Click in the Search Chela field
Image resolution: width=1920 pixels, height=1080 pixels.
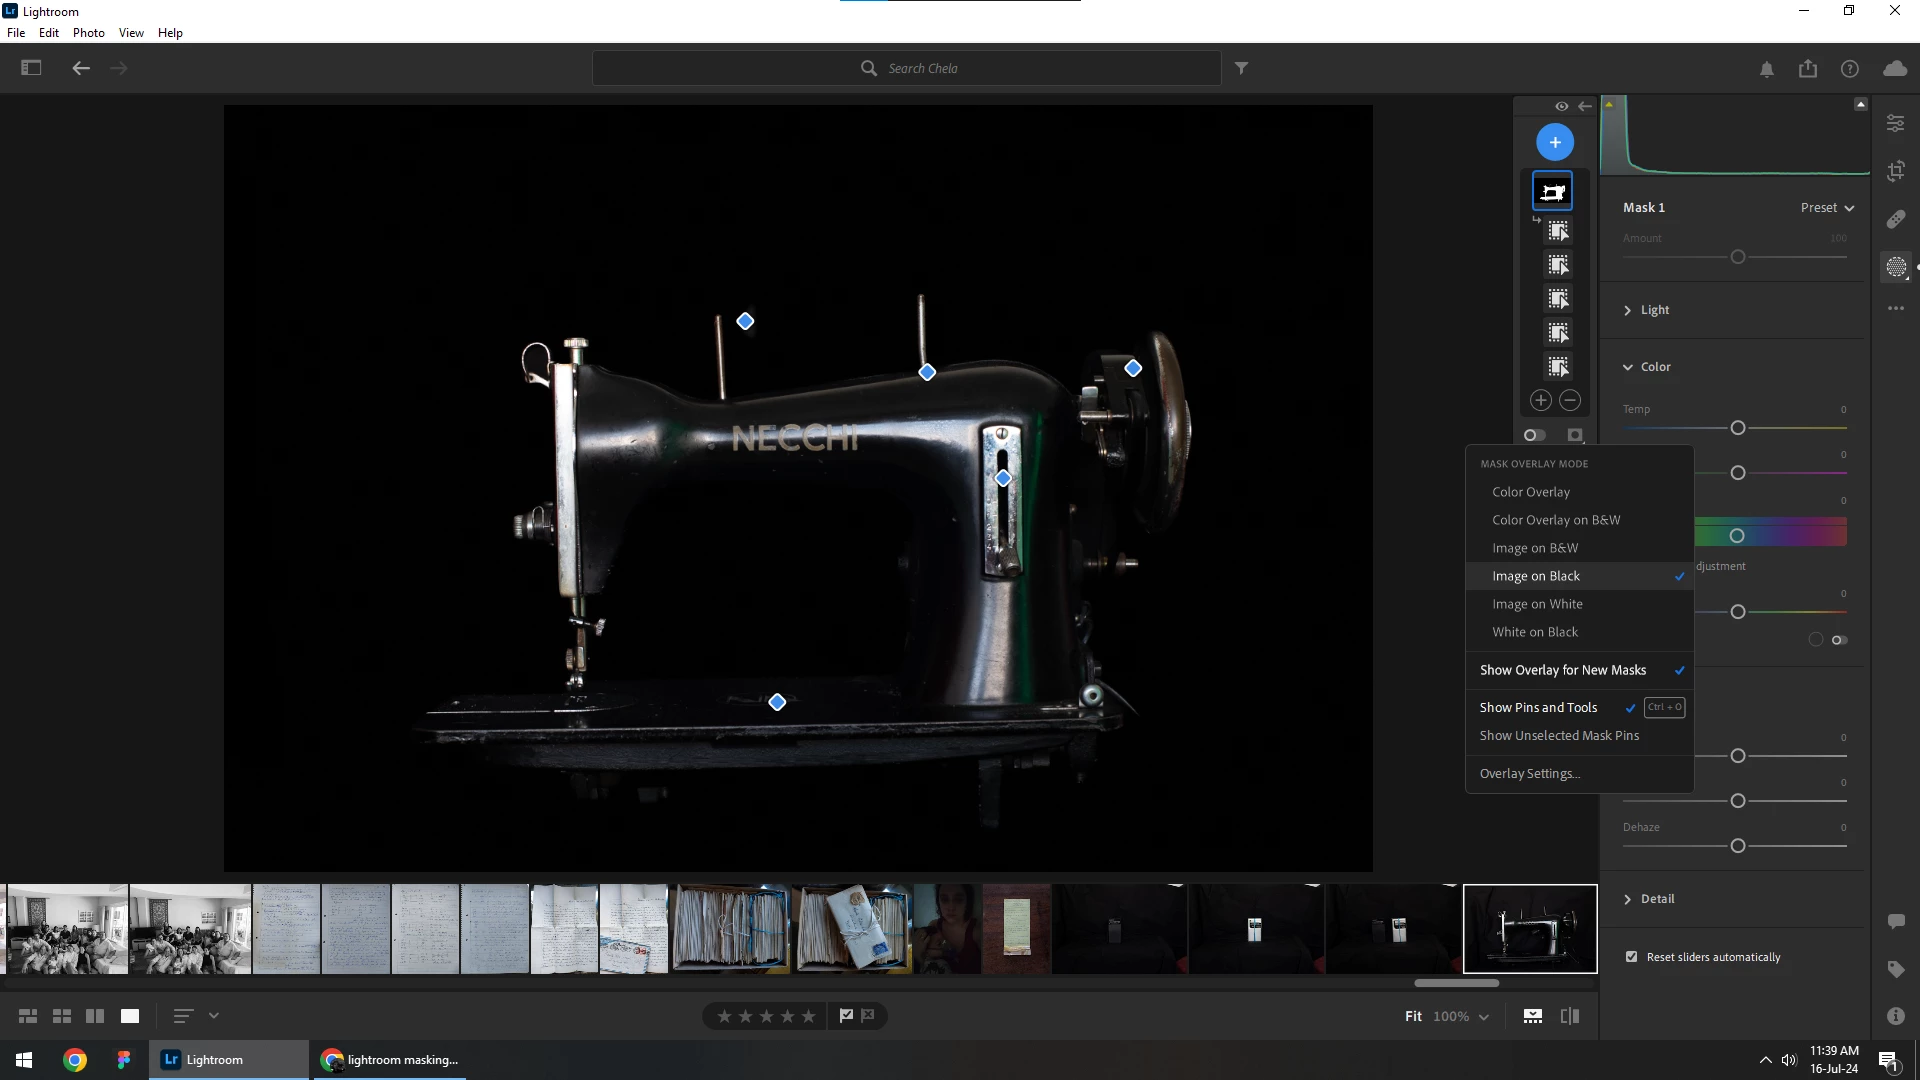[x=922, y=68]
